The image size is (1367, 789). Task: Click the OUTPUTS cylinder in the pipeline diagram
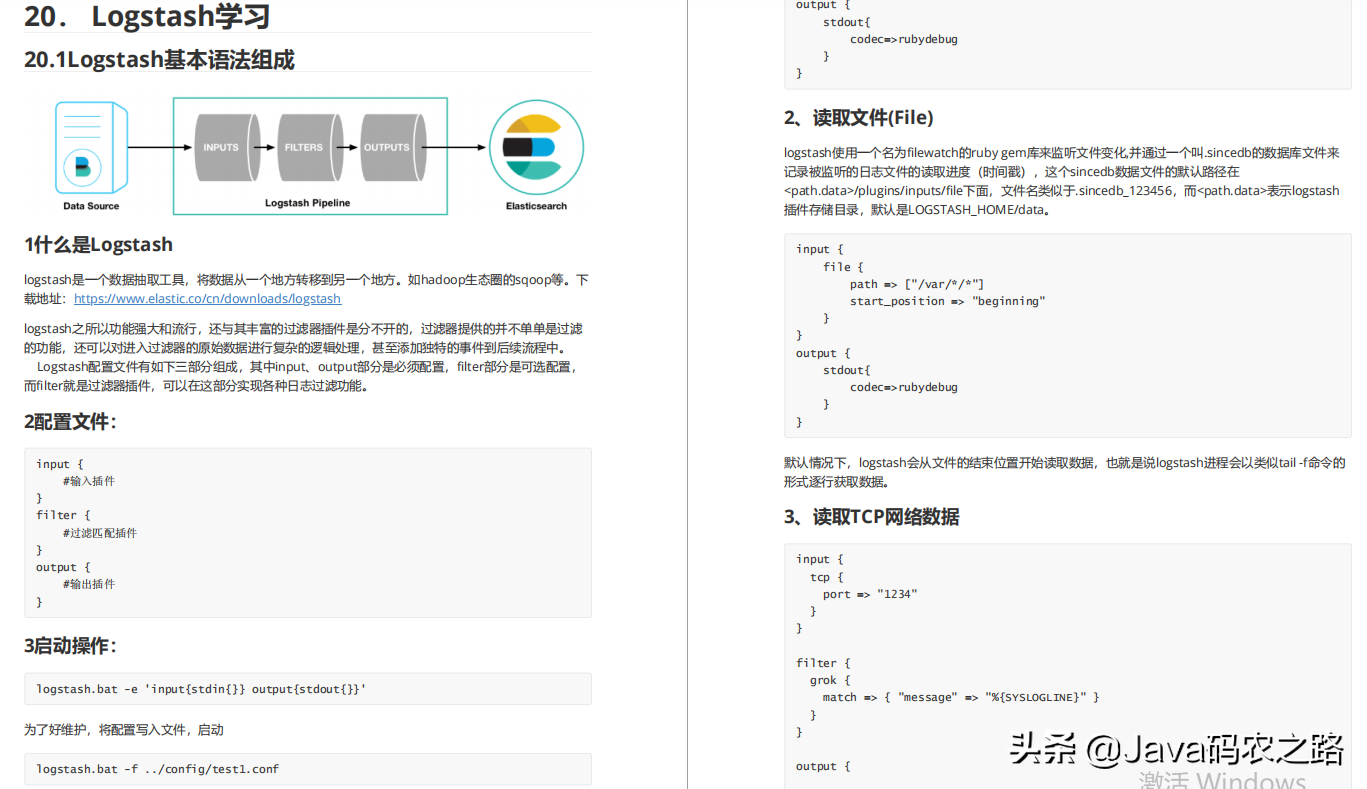pyautogui.click(x=393, y=147)
